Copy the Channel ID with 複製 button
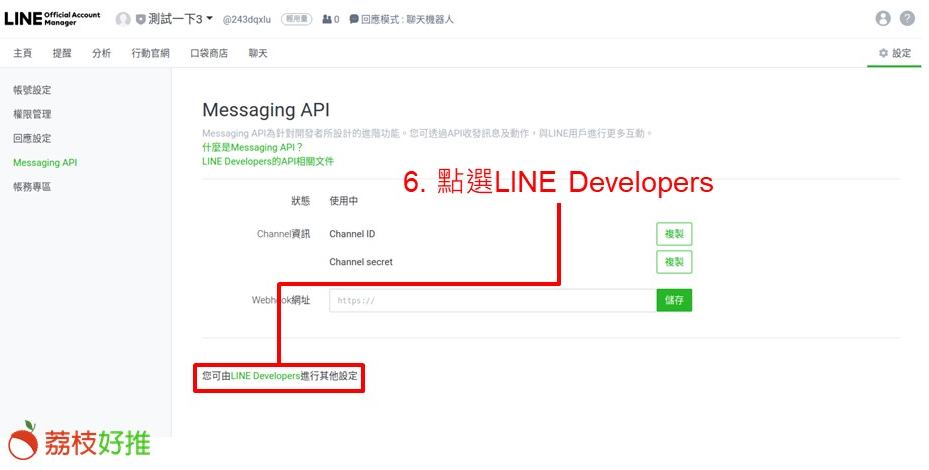929x470 pixels. pyautogui.click(x=674, y=234)
